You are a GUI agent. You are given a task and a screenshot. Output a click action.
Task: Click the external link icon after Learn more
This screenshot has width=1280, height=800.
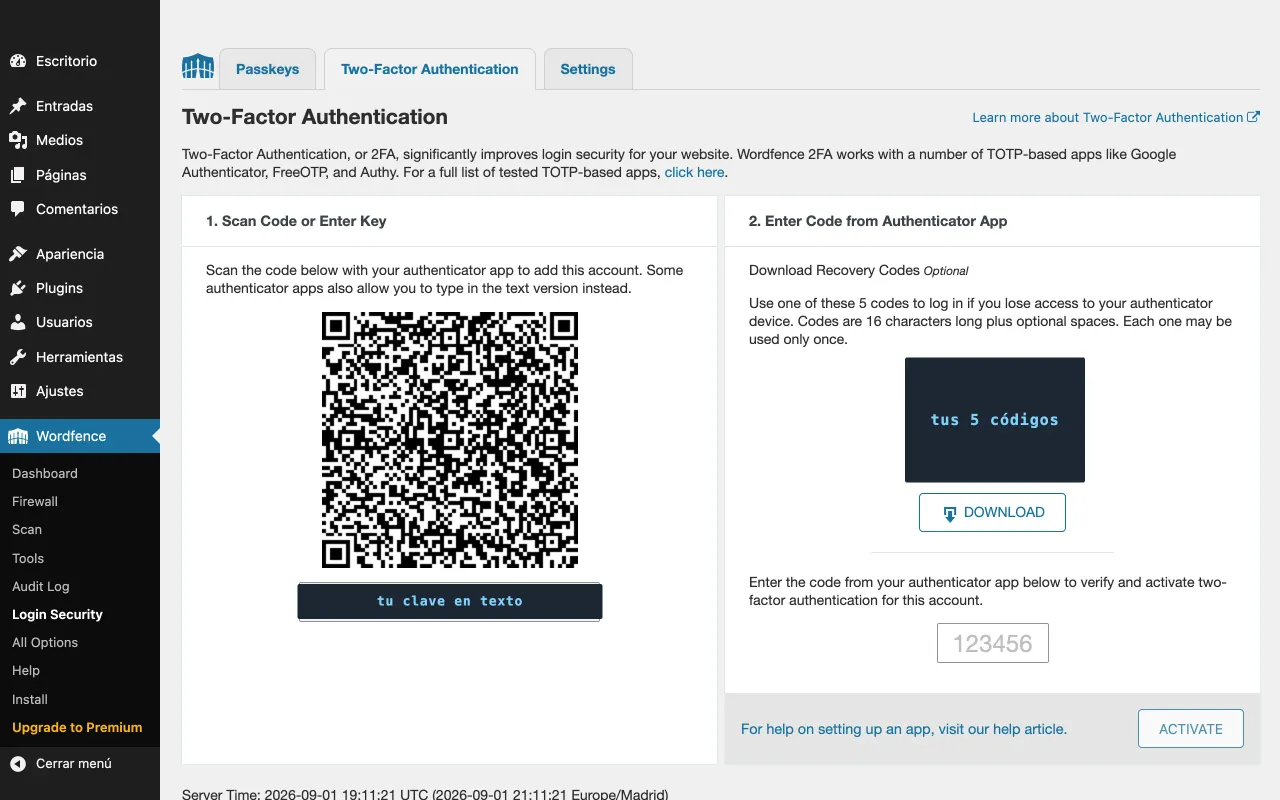(1253, 117)
